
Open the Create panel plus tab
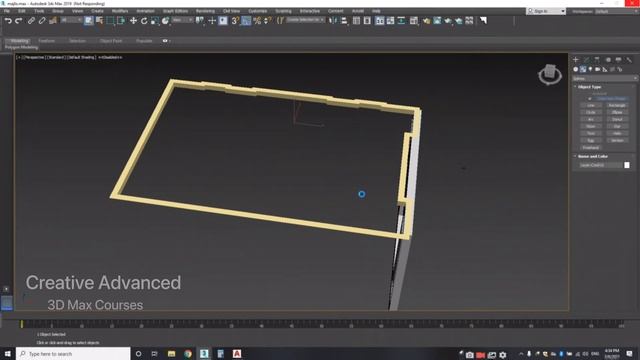coord(576,60)
